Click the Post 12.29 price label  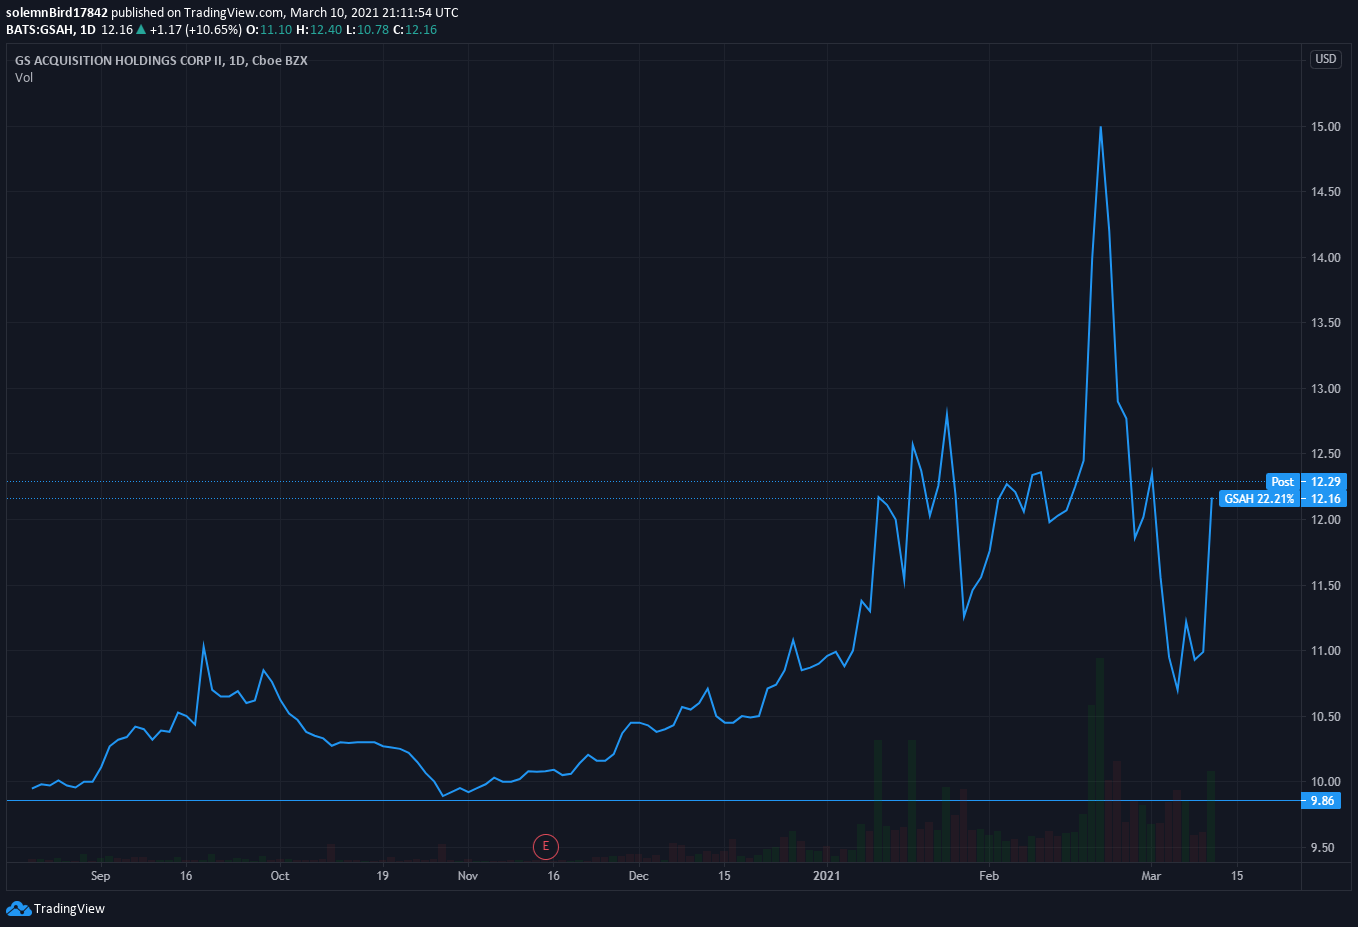(1306, 482)
